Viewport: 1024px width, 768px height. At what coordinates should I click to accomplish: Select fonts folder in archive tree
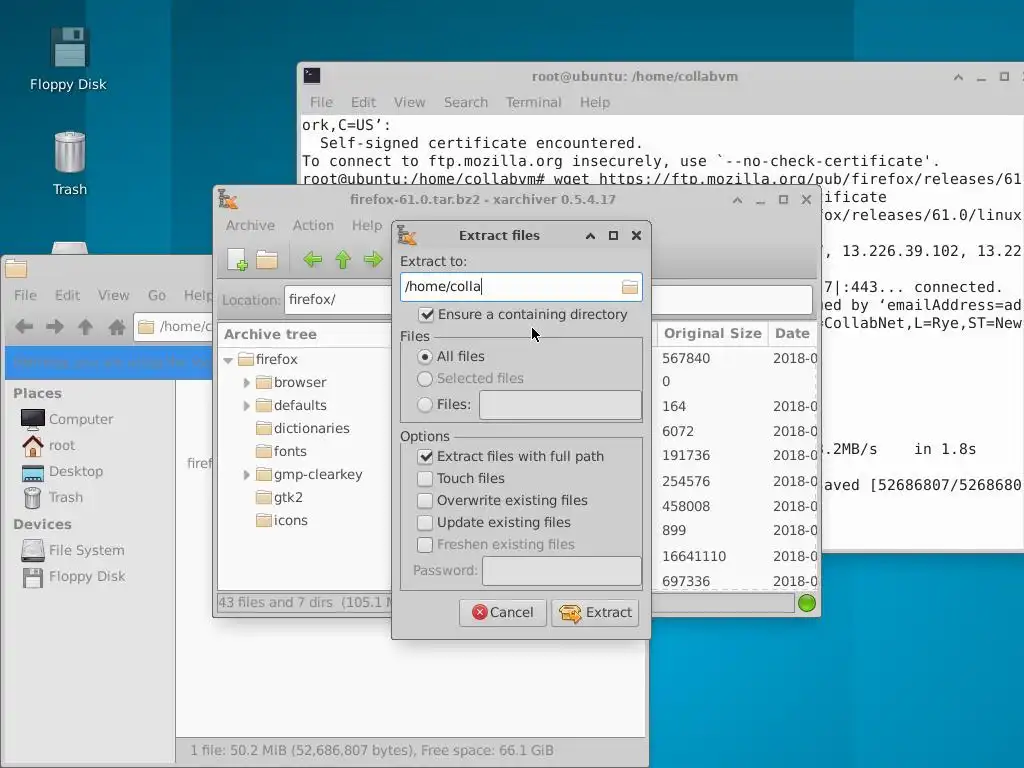(281, 451)
